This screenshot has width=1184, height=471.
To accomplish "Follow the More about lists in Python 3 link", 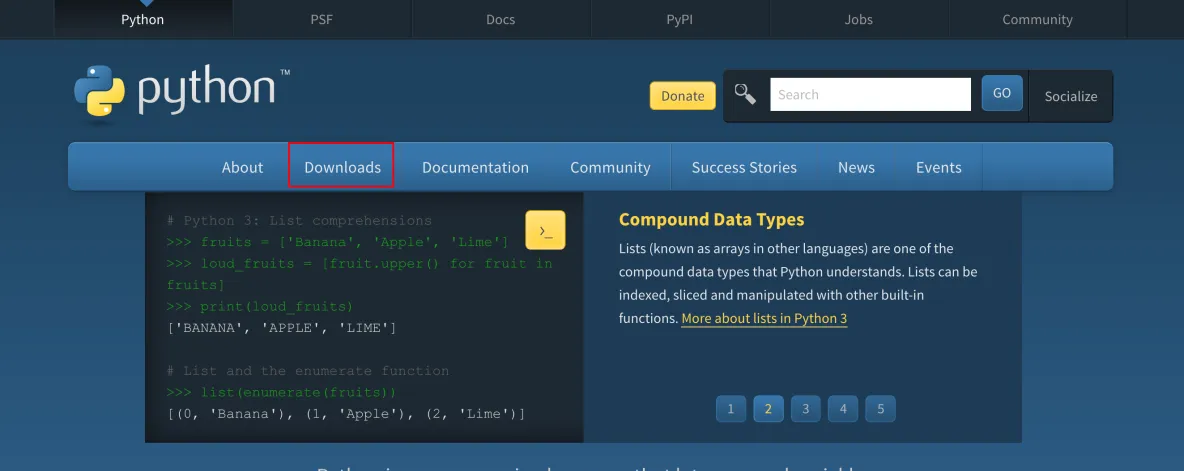I will coord(764,319).
